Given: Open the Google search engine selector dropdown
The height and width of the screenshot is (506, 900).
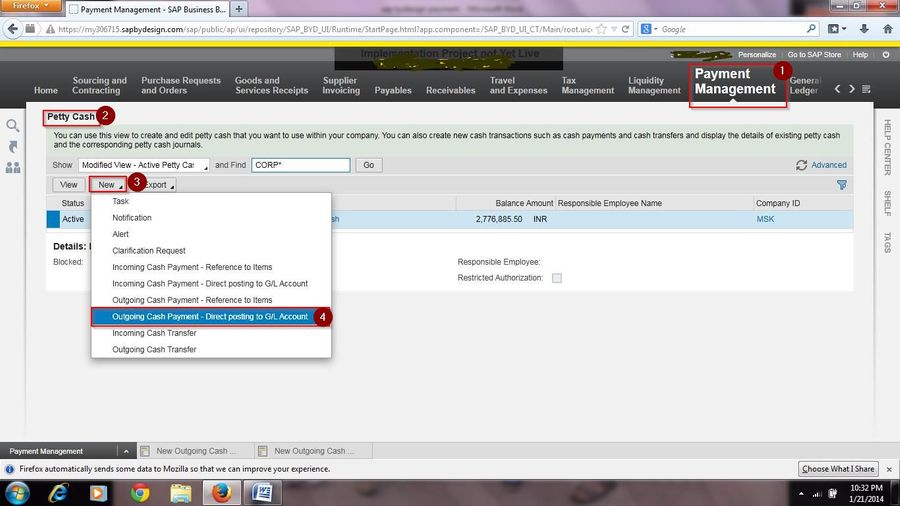Looking at the screenshot, I should [x=649, y=29].
